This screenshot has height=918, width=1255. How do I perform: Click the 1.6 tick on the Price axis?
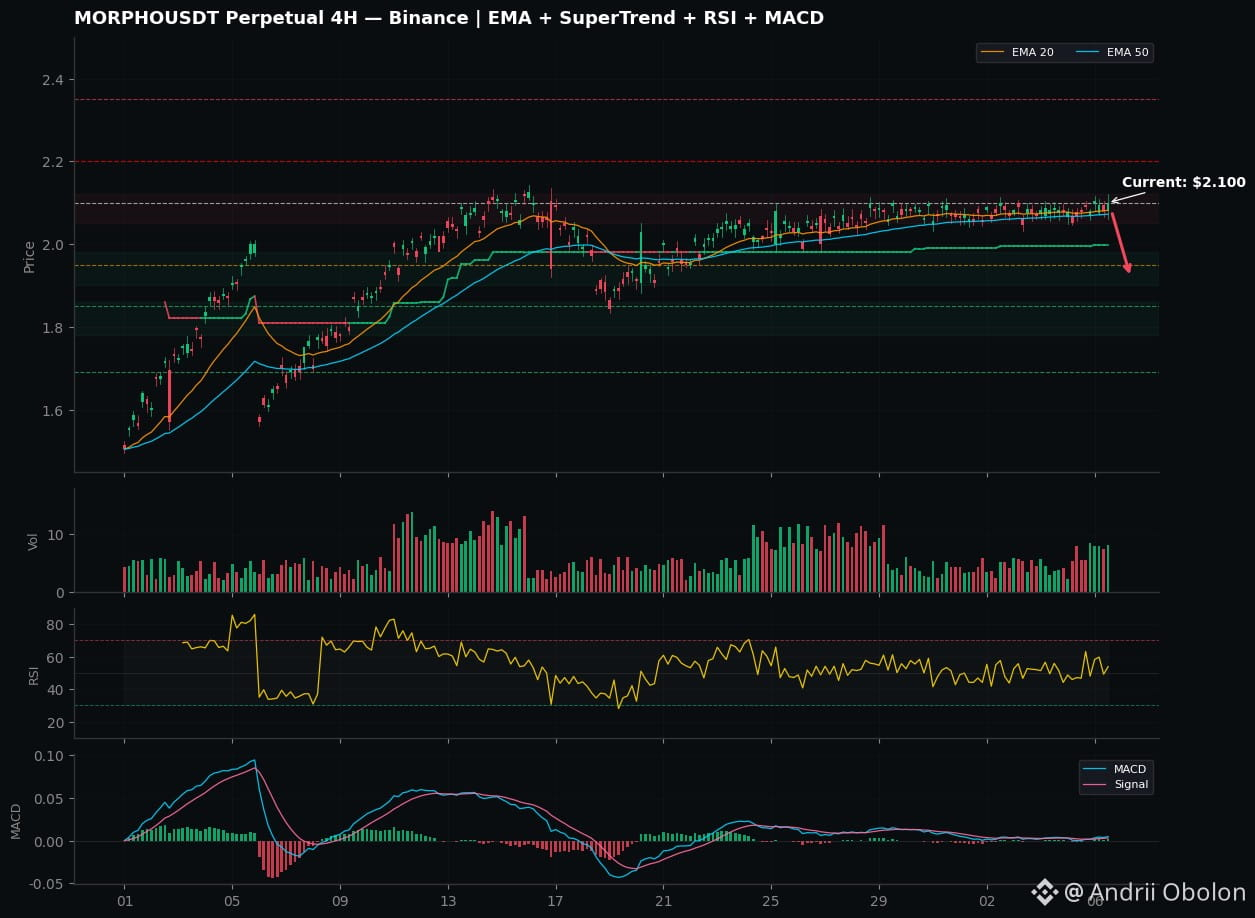[52, 411]
